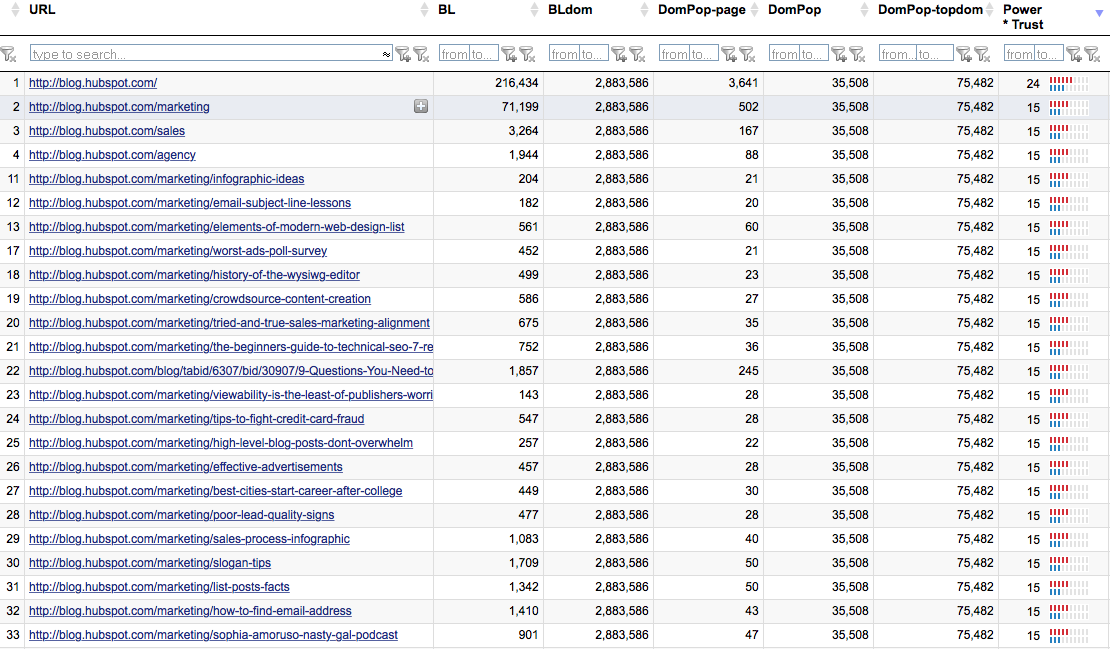Viewport: 1110px width, 649px height.
Task: Select the BL value 71,199 cell
Action: (488, 107)
